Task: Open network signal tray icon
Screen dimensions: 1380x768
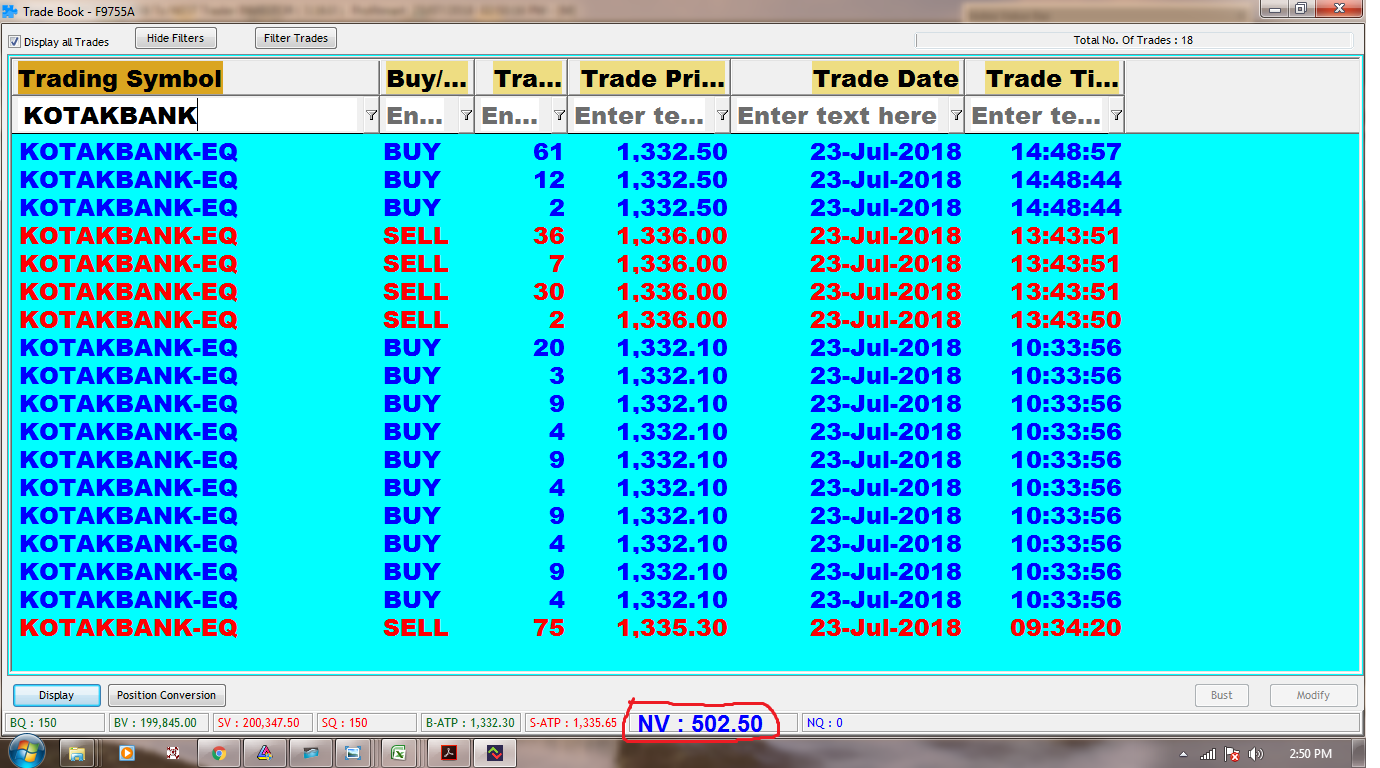Action: point(1208,754)
